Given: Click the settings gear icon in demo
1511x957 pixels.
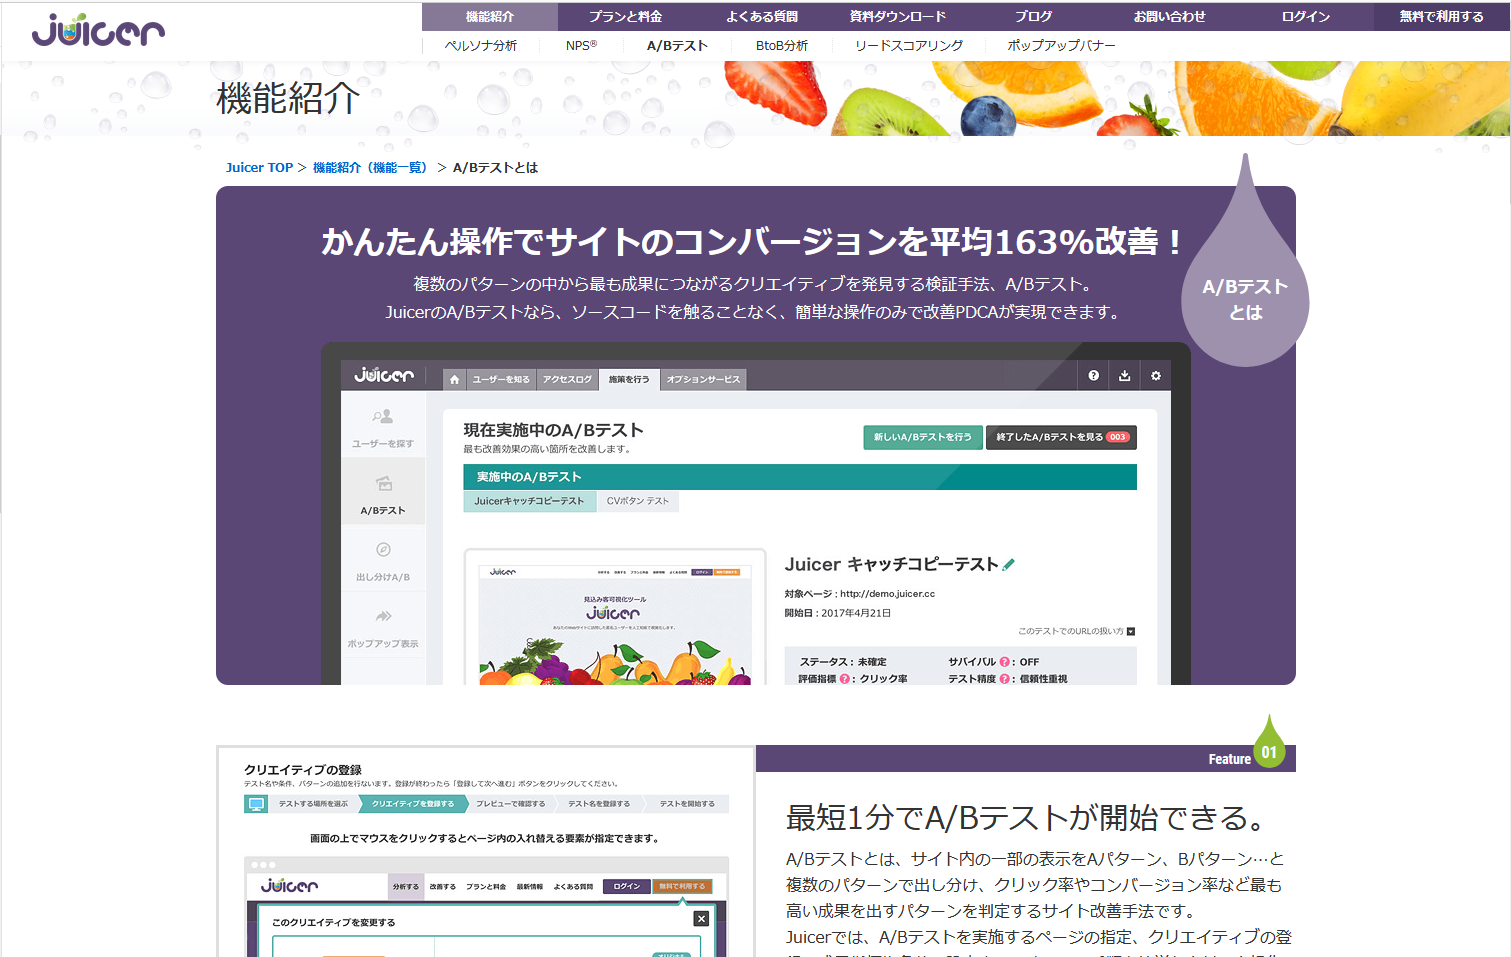Looking at the screenshot, I should pos(1156,376).
